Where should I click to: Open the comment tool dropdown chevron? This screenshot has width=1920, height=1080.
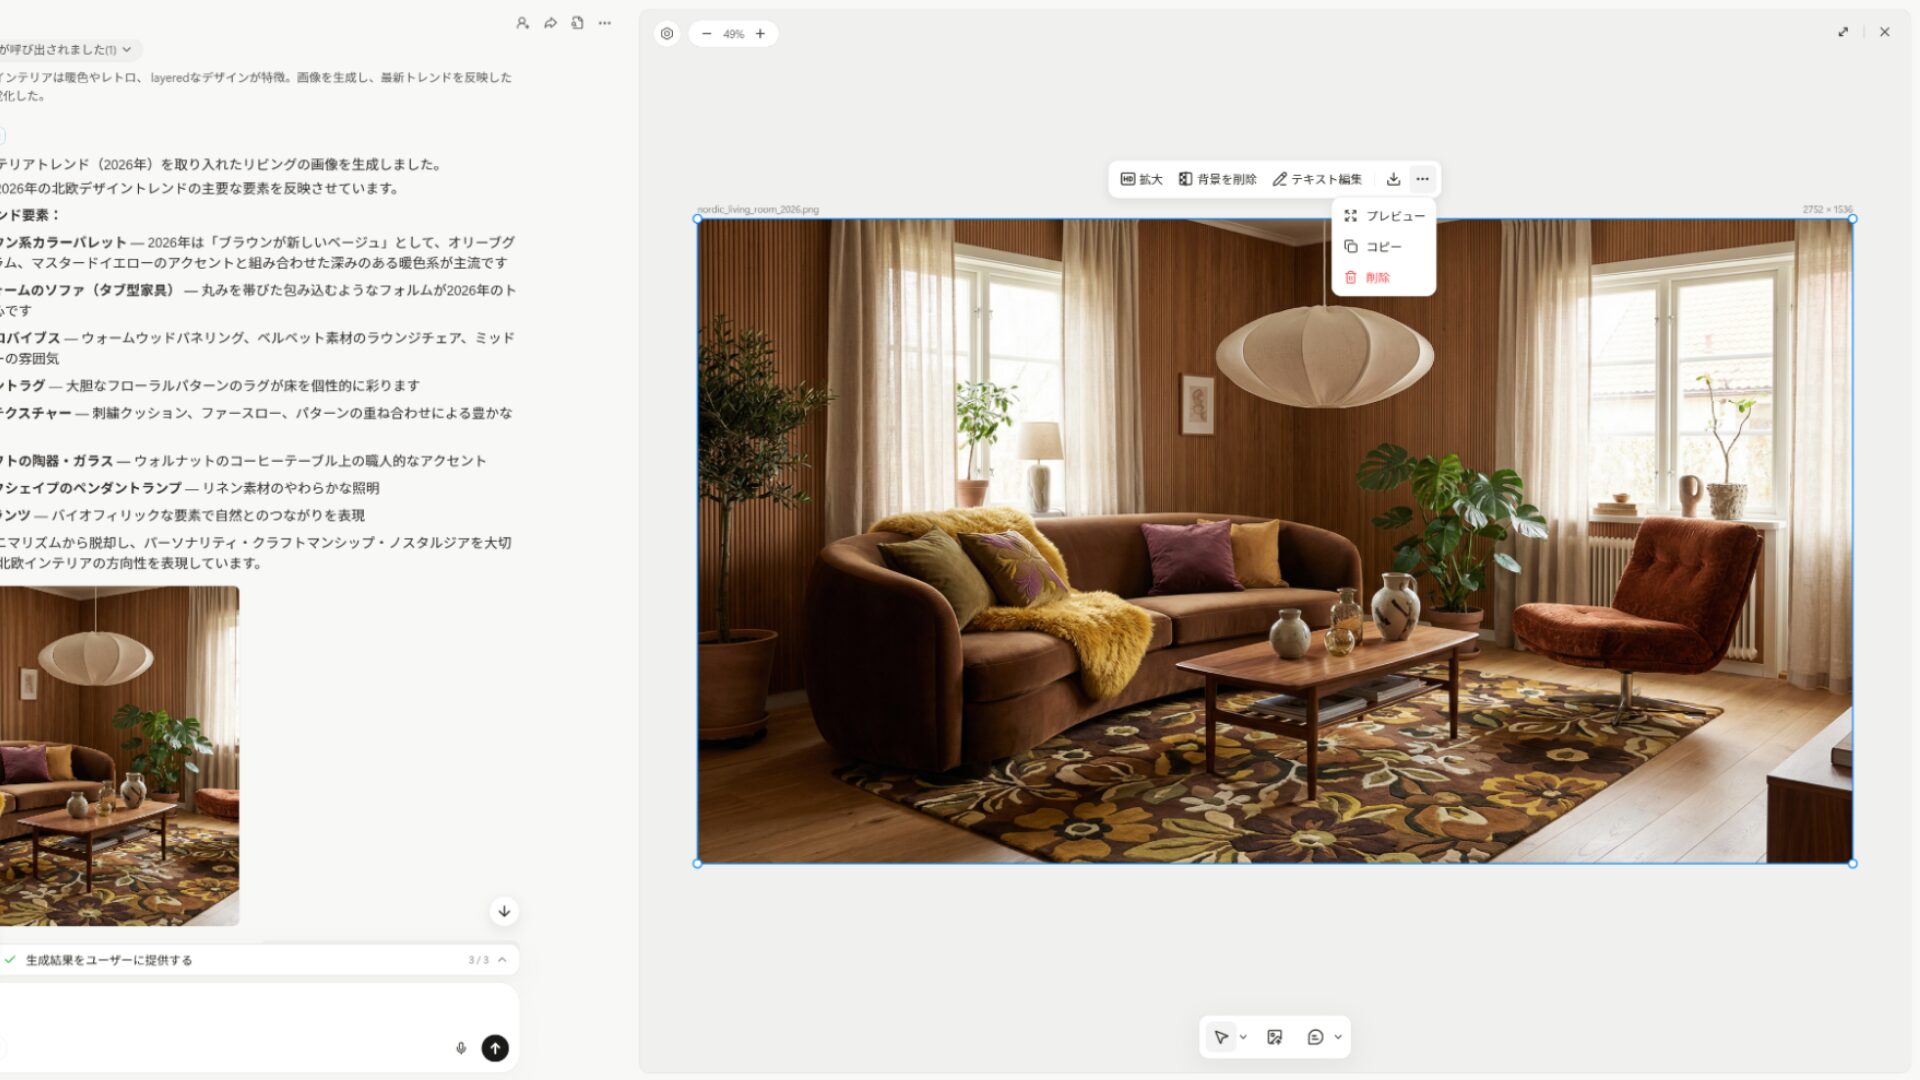click(1338, 1037)
